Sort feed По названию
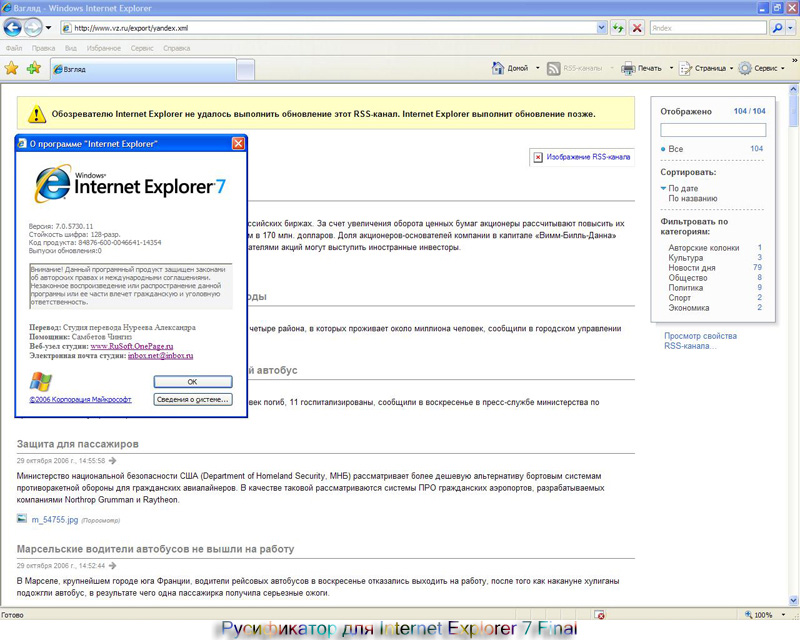Image resolution: width=800 pixels, height=640 pixels. [x=693, y=199]
